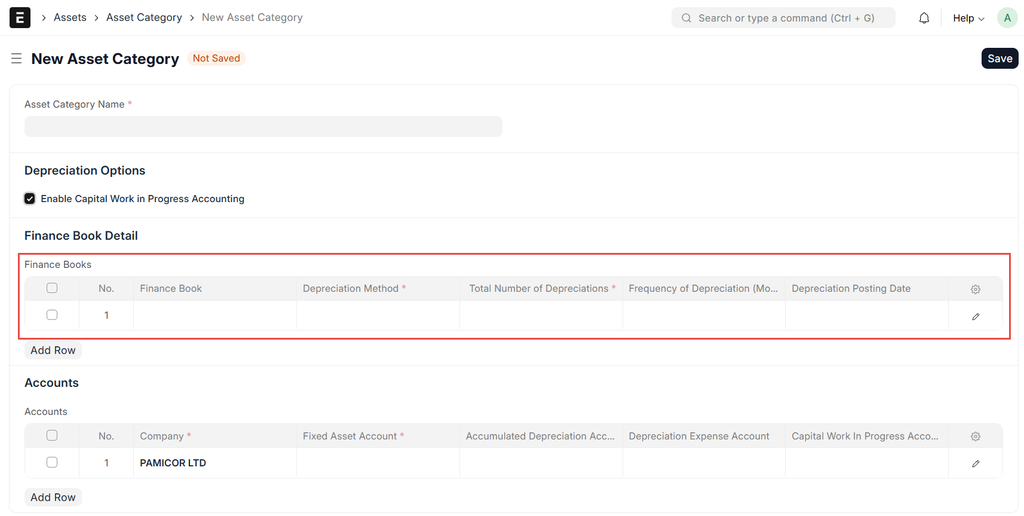1024x516 pixels.
Task: Go to Assets breadcrumb
Action: click(70, 18)
